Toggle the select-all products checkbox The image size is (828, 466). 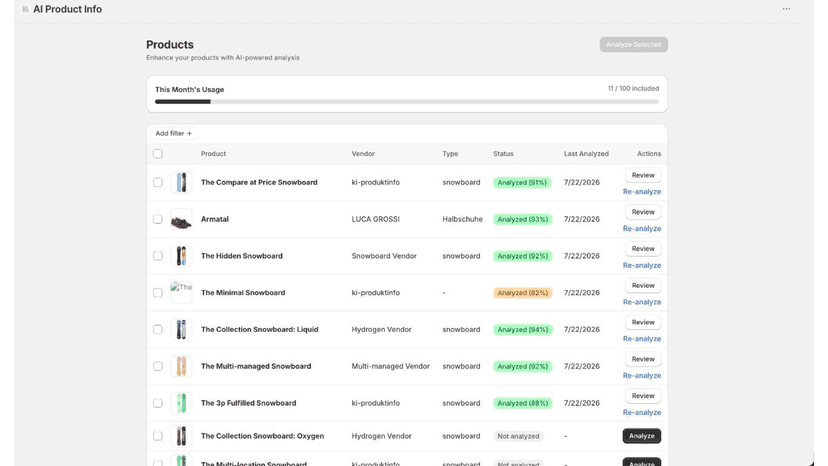click(x=158, y=154)
